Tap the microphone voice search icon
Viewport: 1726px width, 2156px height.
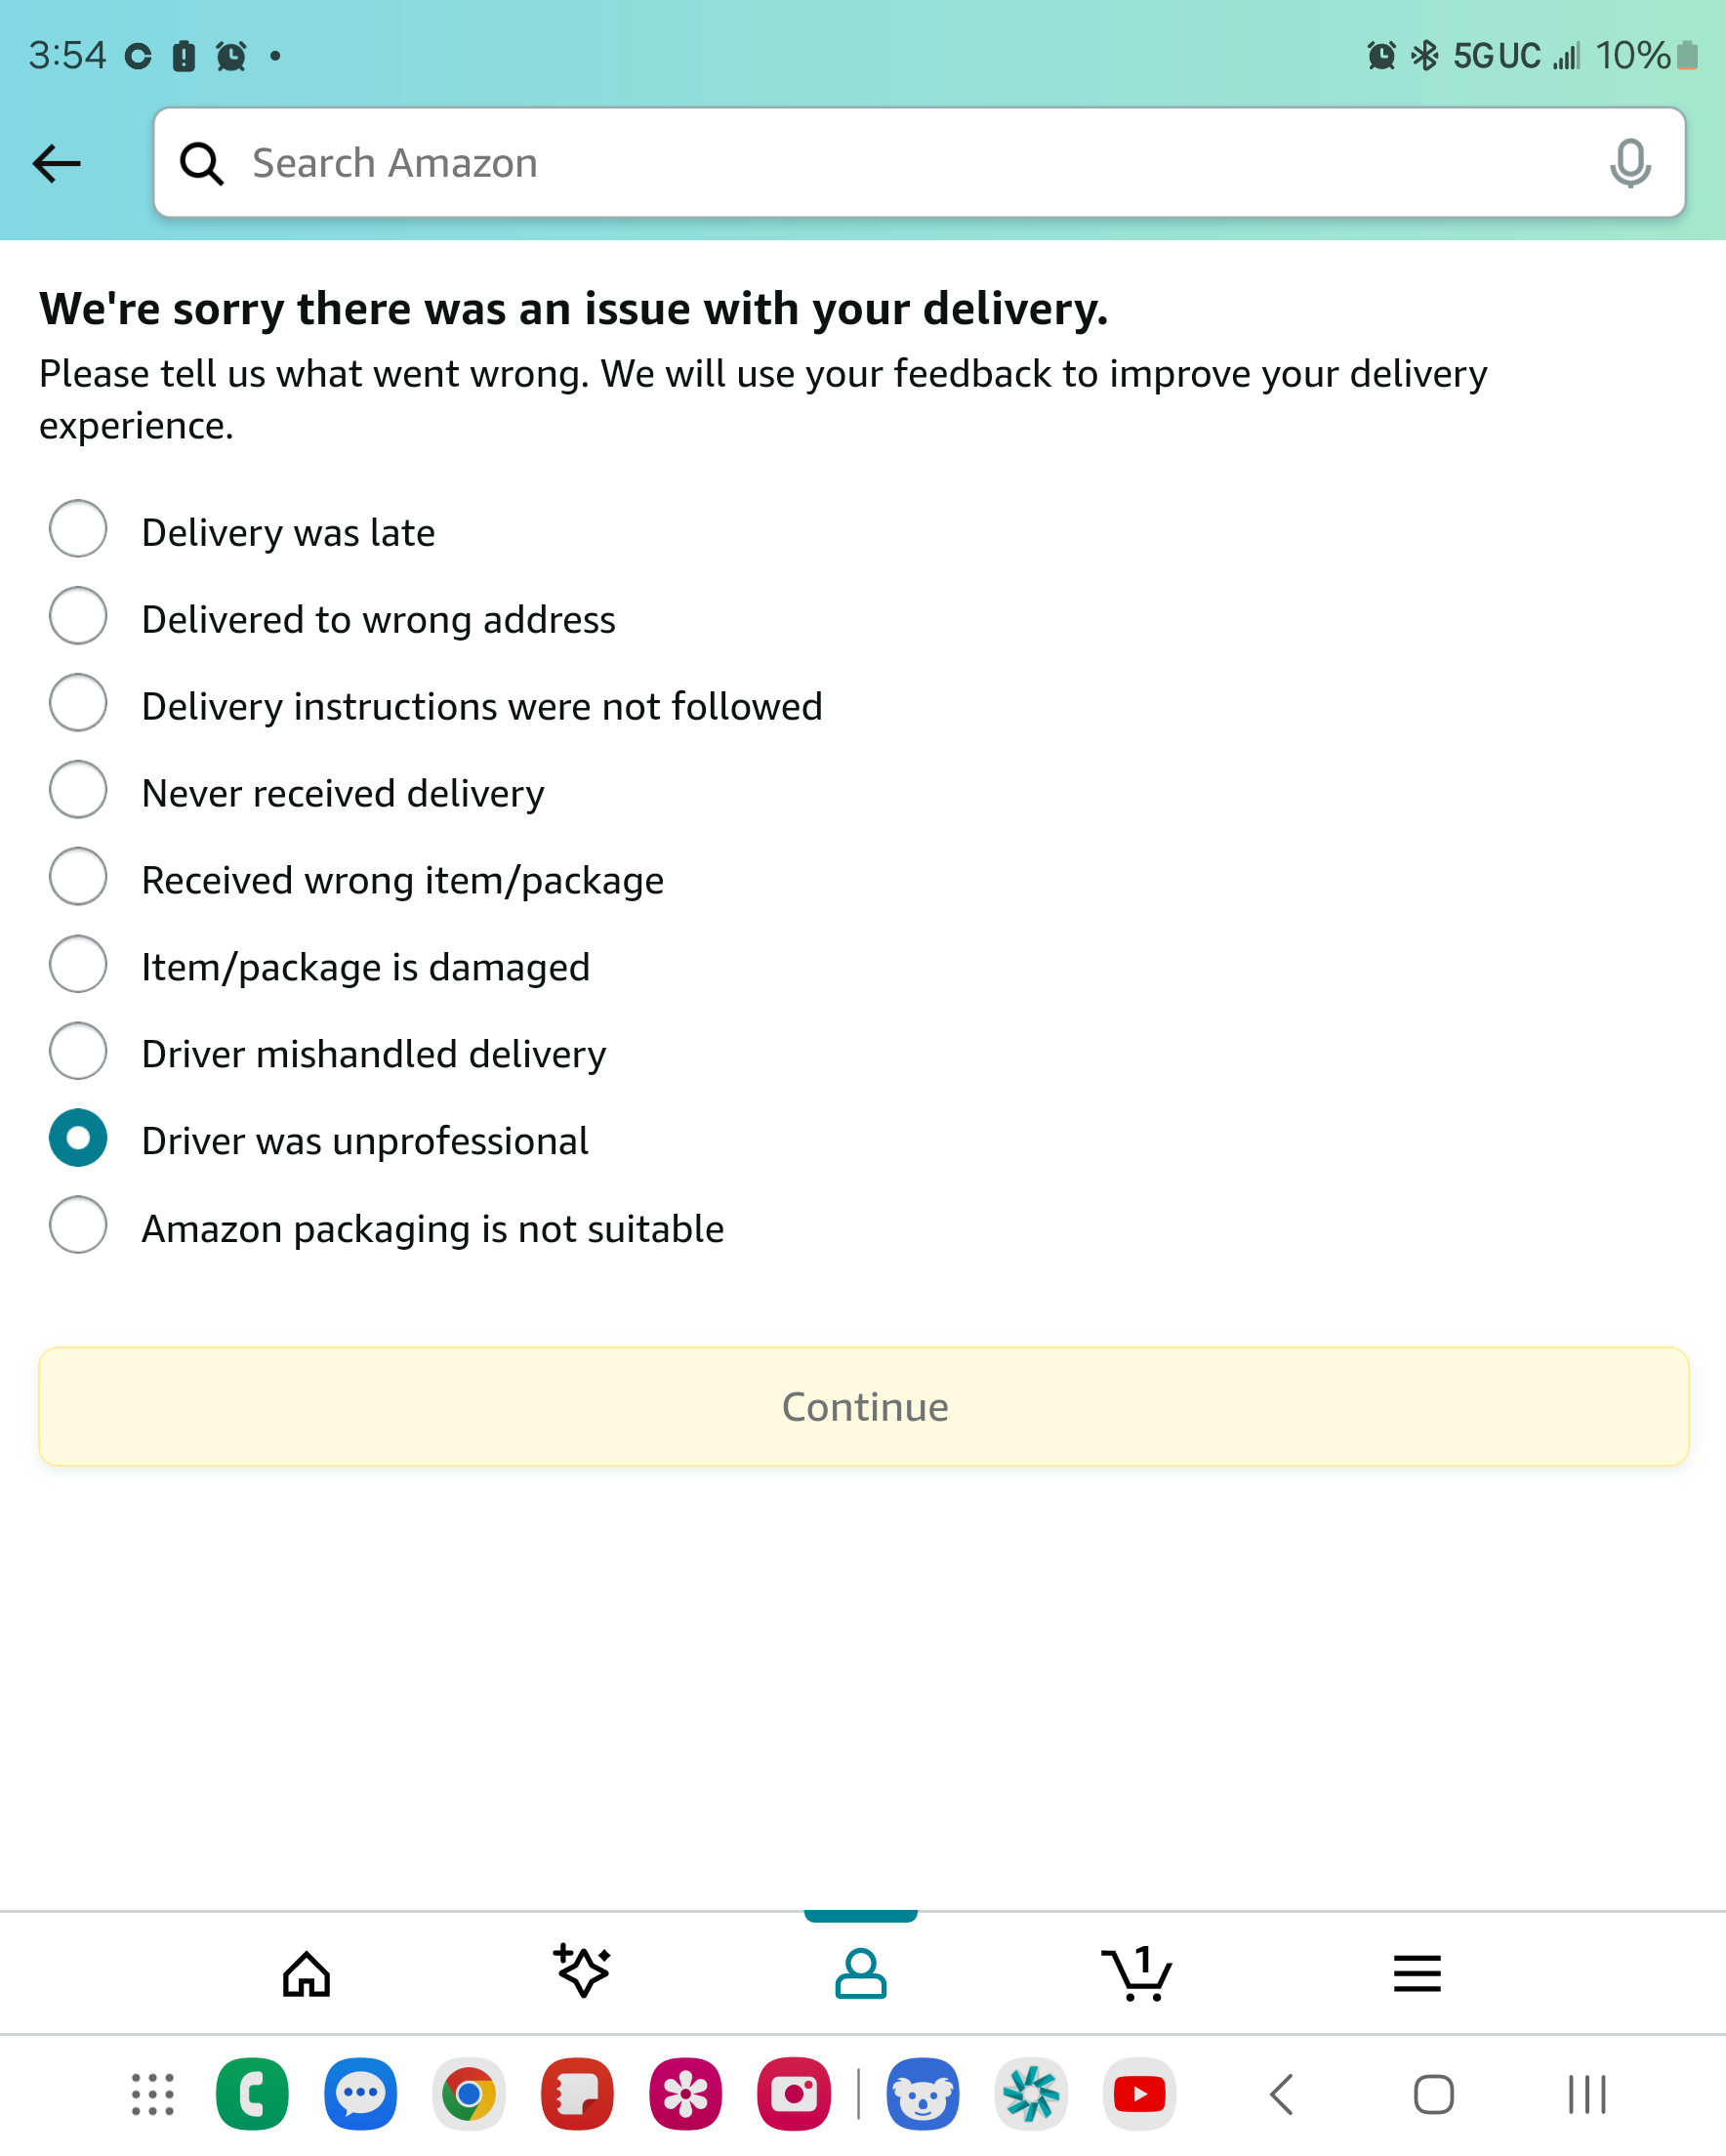pyautogui.click(x=1629, y=163)
